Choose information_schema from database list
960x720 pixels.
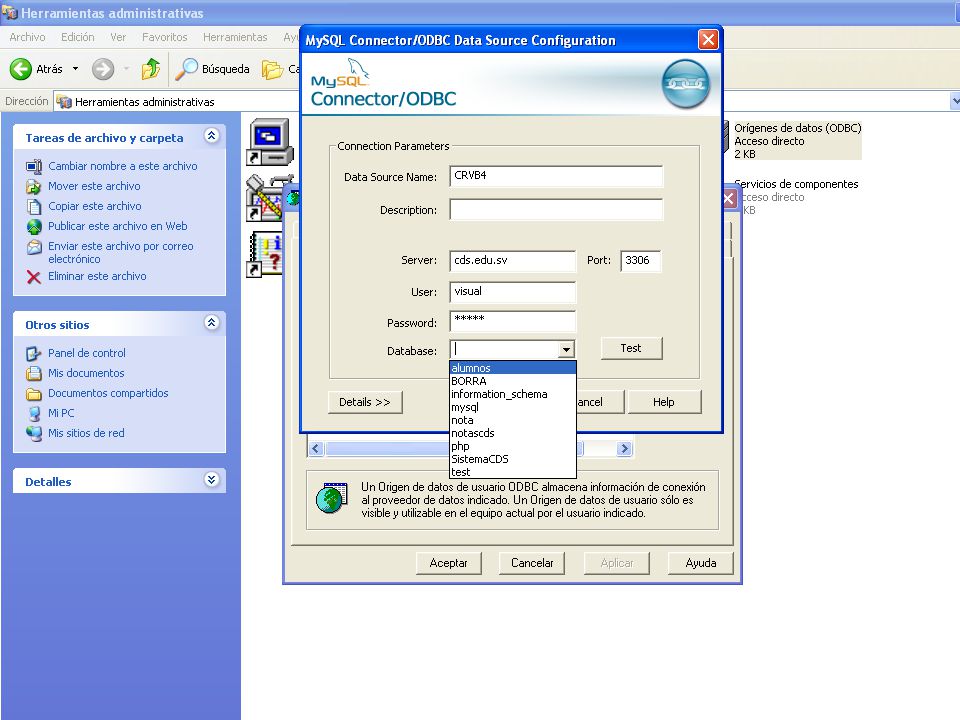tap(512, 394)
